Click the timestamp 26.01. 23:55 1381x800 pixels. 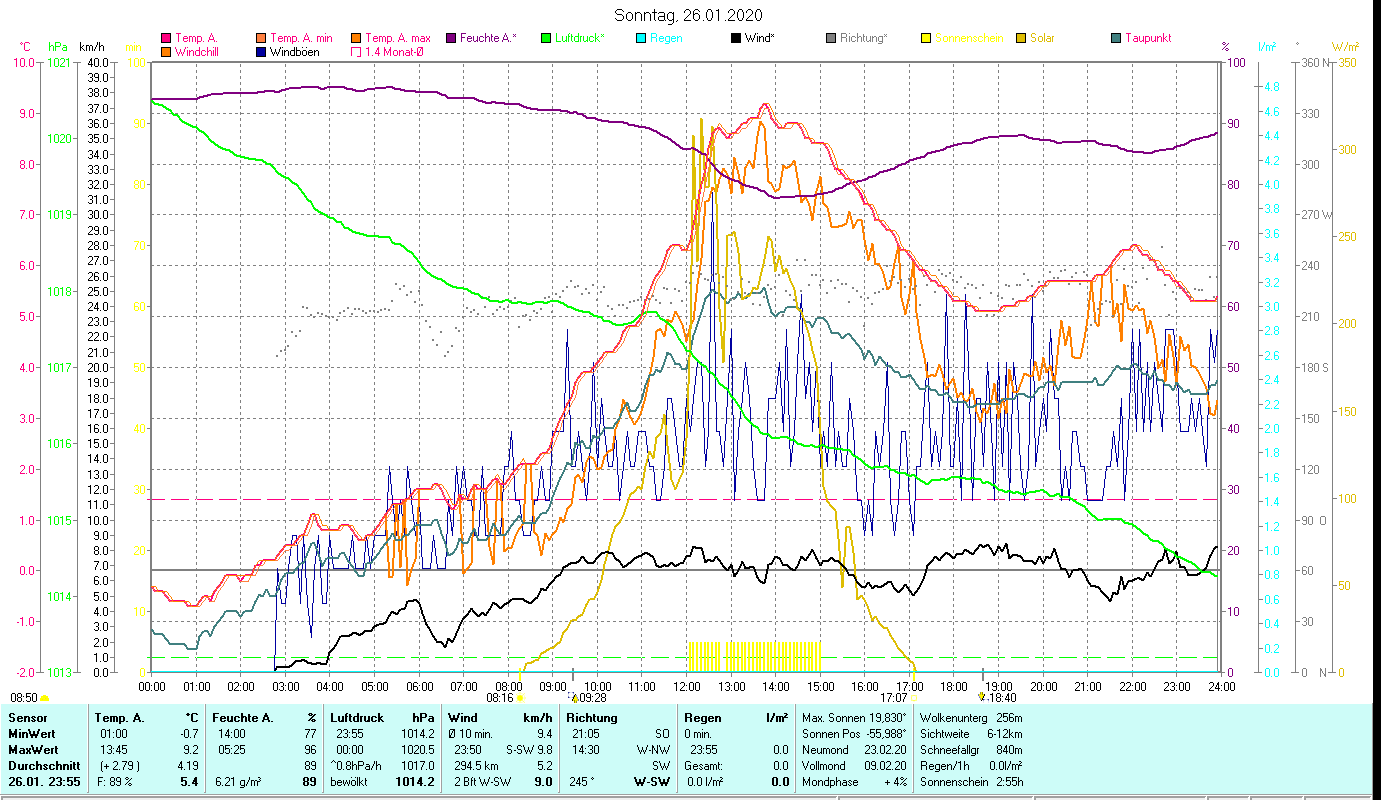(x=45, y=782)
